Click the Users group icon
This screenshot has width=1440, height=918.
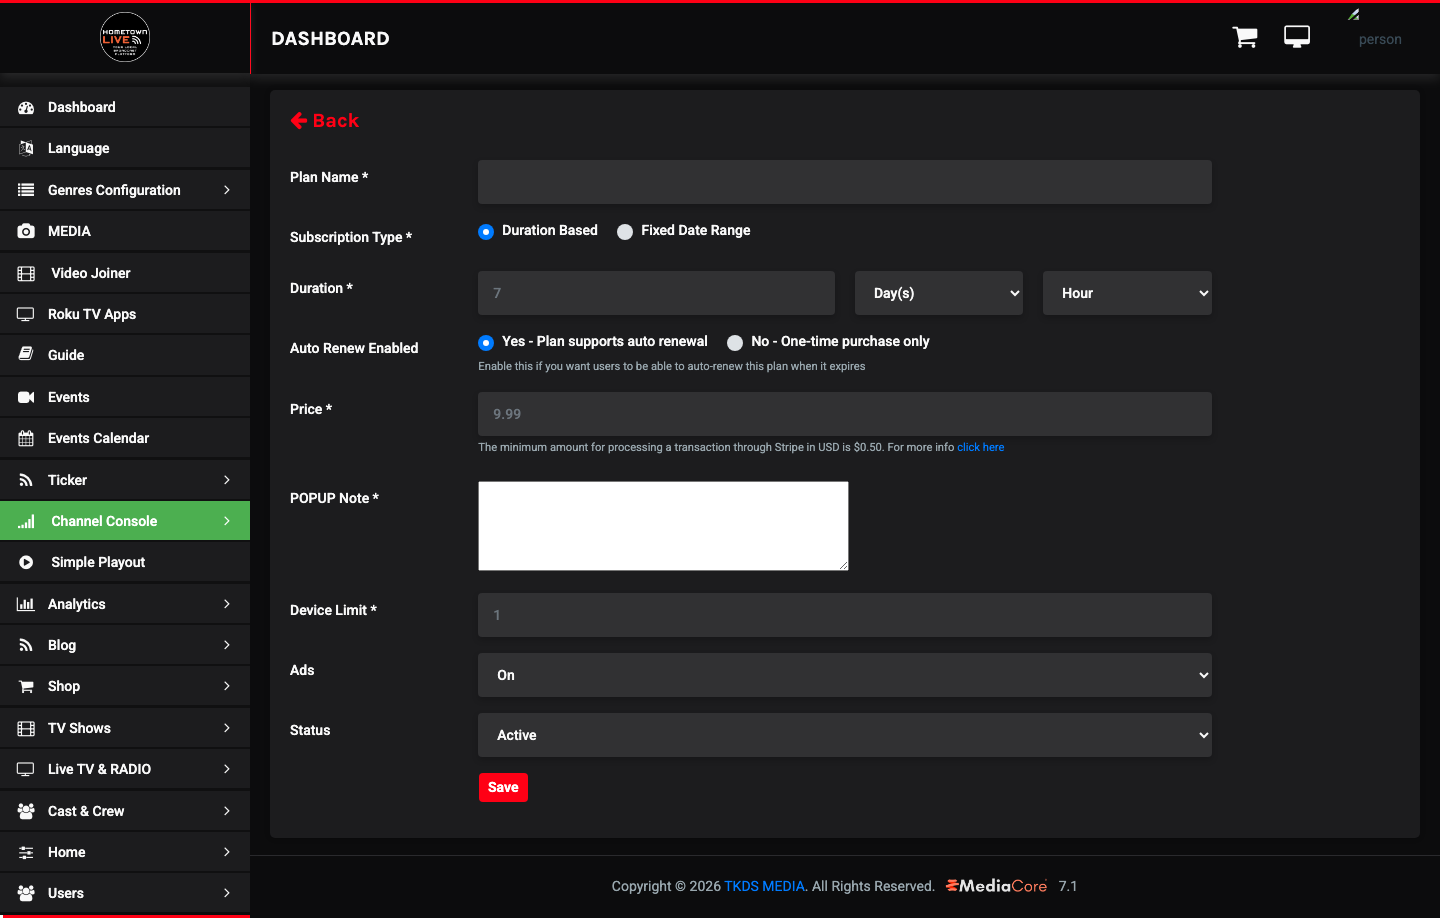tap(26, 893)
